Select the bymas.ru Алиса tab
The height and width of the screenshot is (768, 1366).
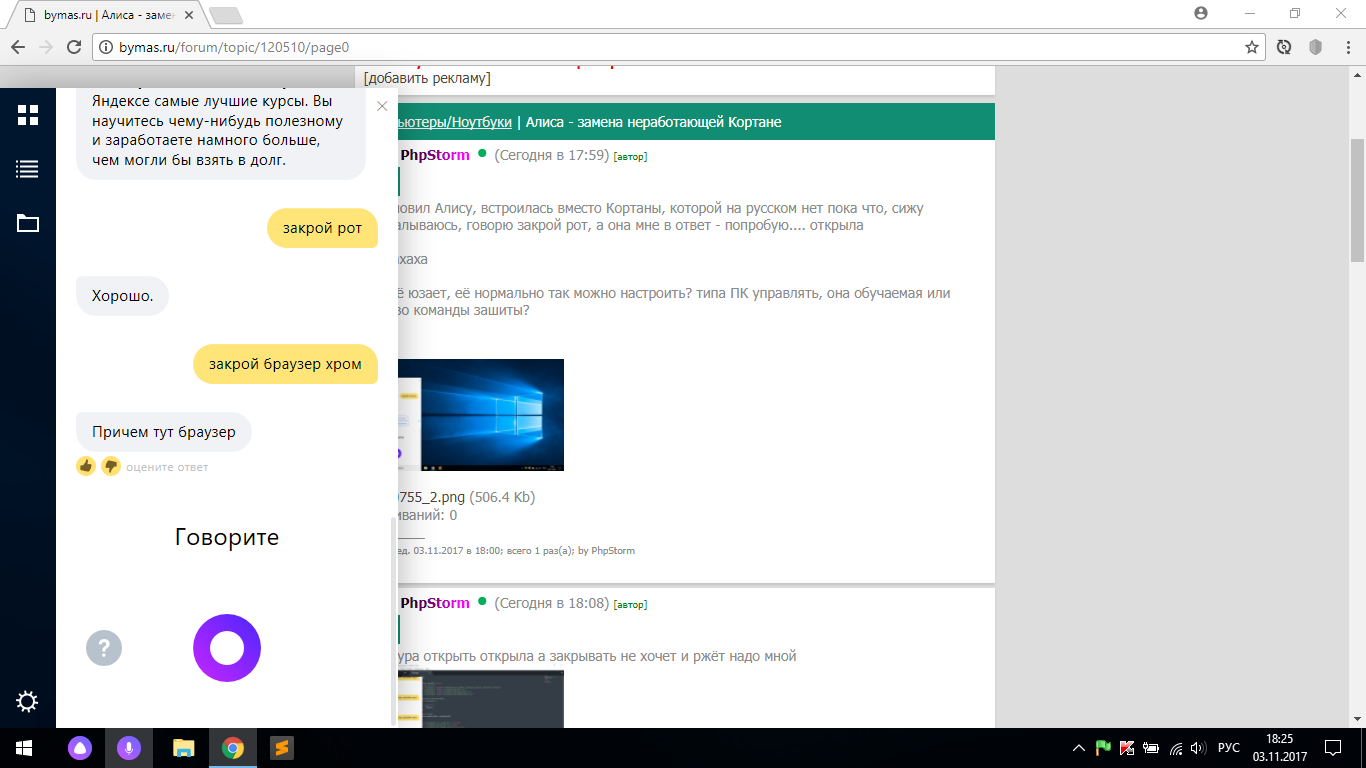pyautogui.click(x=106, y=16)
